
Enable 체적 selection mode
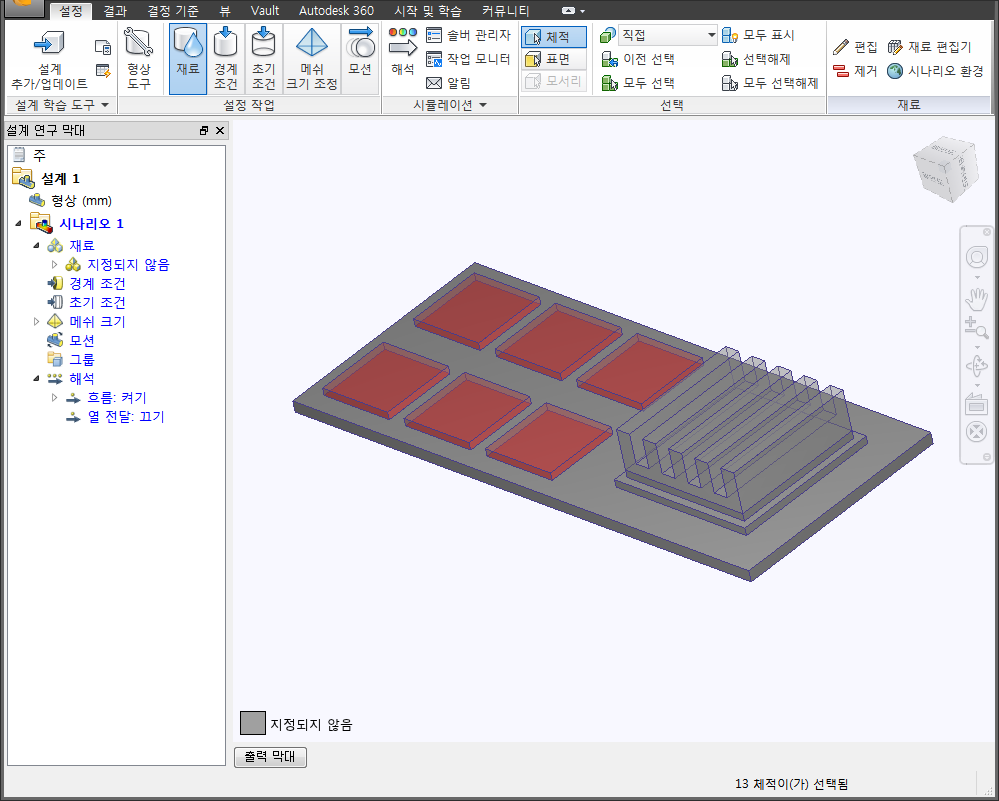pos(554,37)
